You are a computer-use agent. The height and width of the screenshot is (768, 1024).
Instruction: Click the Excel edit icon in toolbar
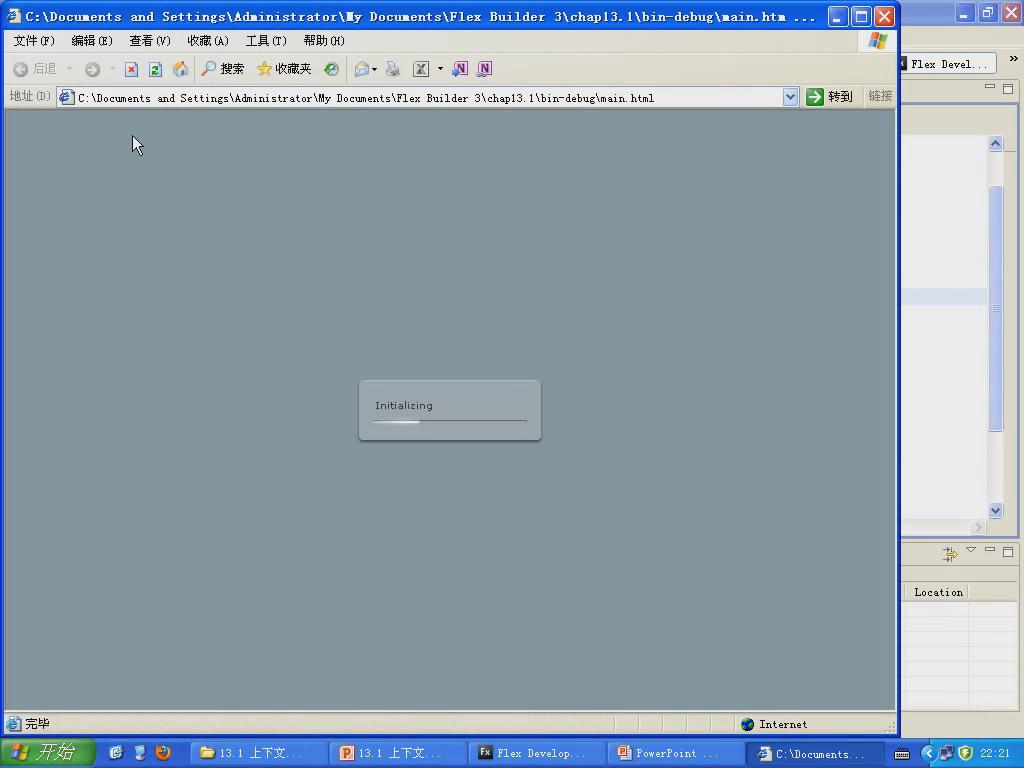tap(421, 69)
